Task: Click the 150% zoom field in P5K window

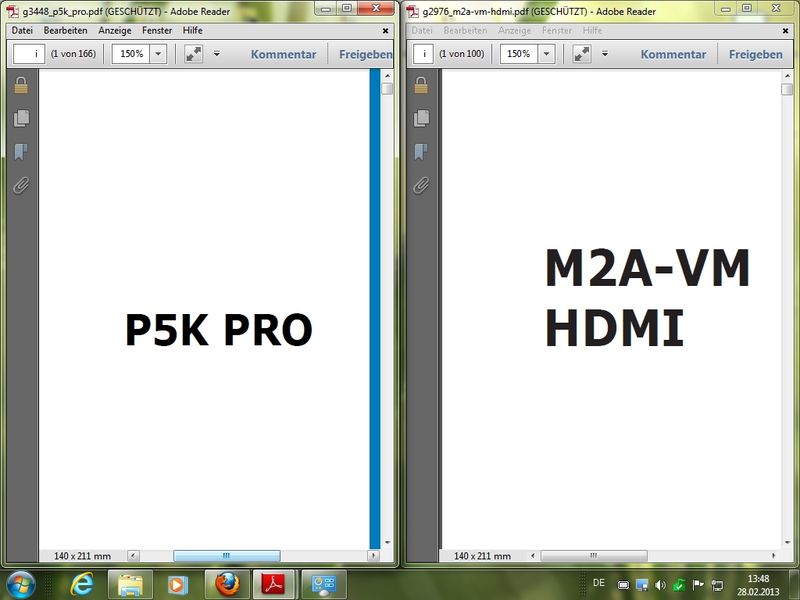Action: 131,54
